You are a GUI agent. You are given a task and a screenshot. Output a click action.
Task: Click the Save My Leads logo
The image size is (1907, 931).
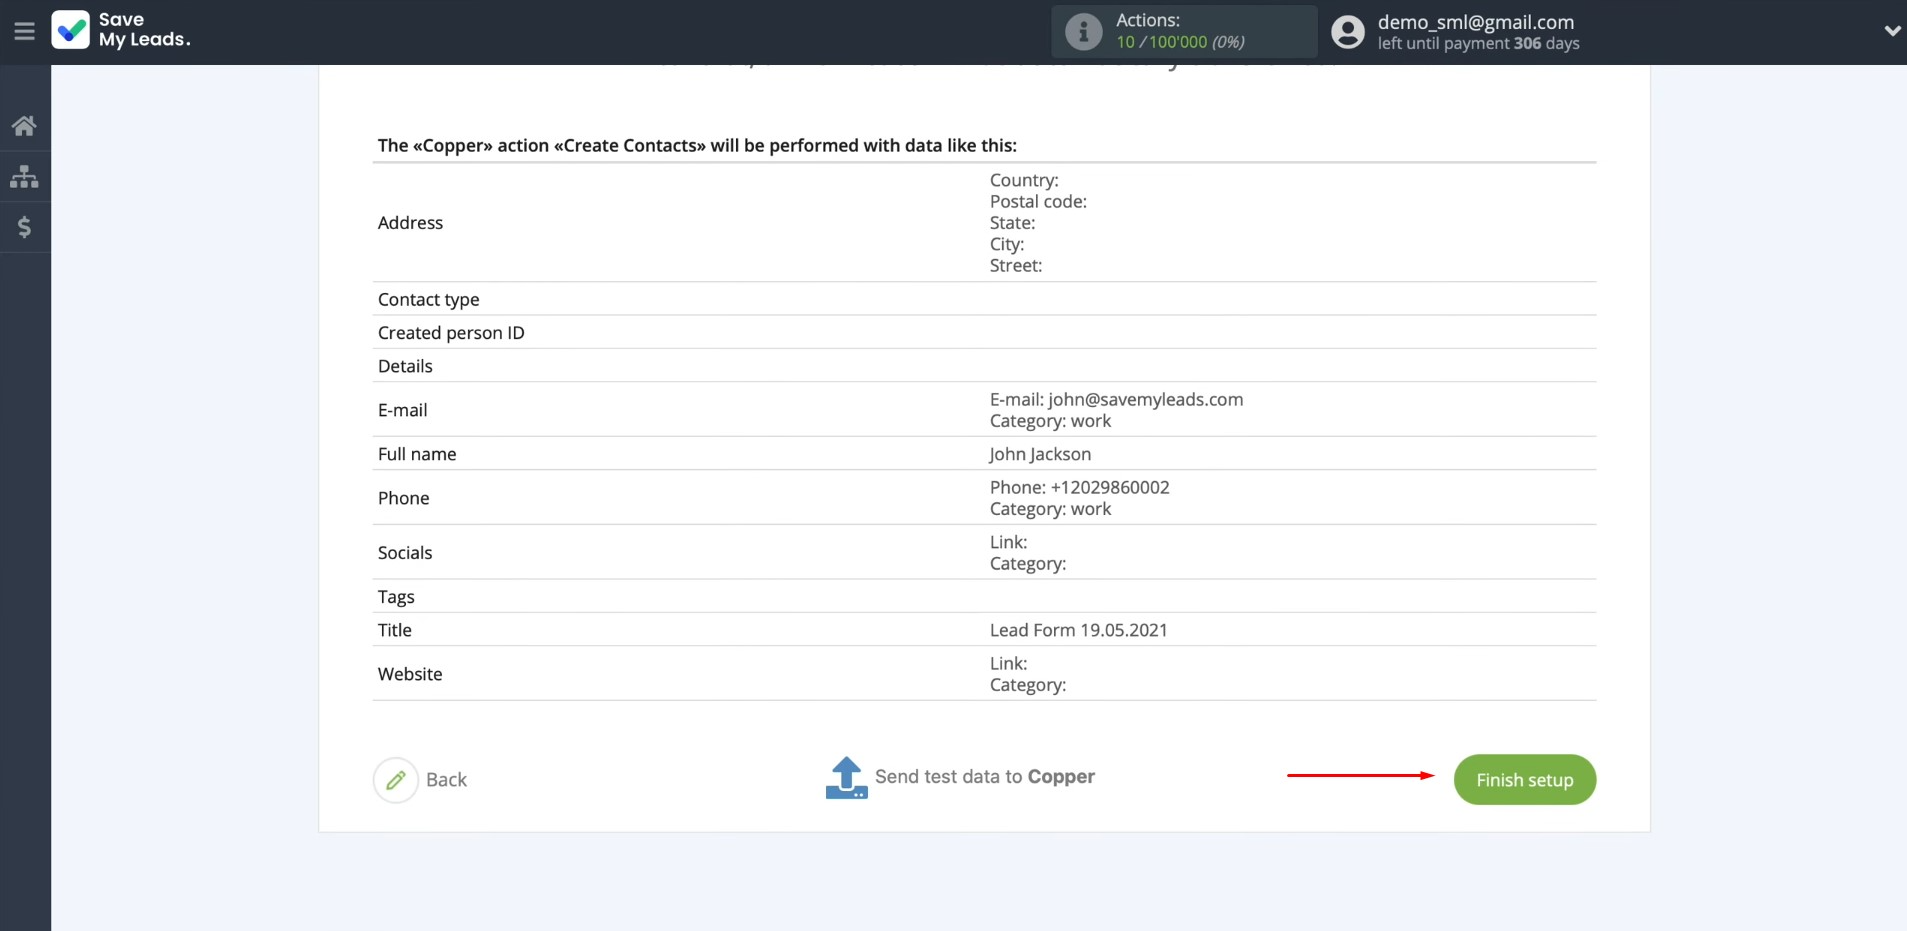tap(121, 30)
